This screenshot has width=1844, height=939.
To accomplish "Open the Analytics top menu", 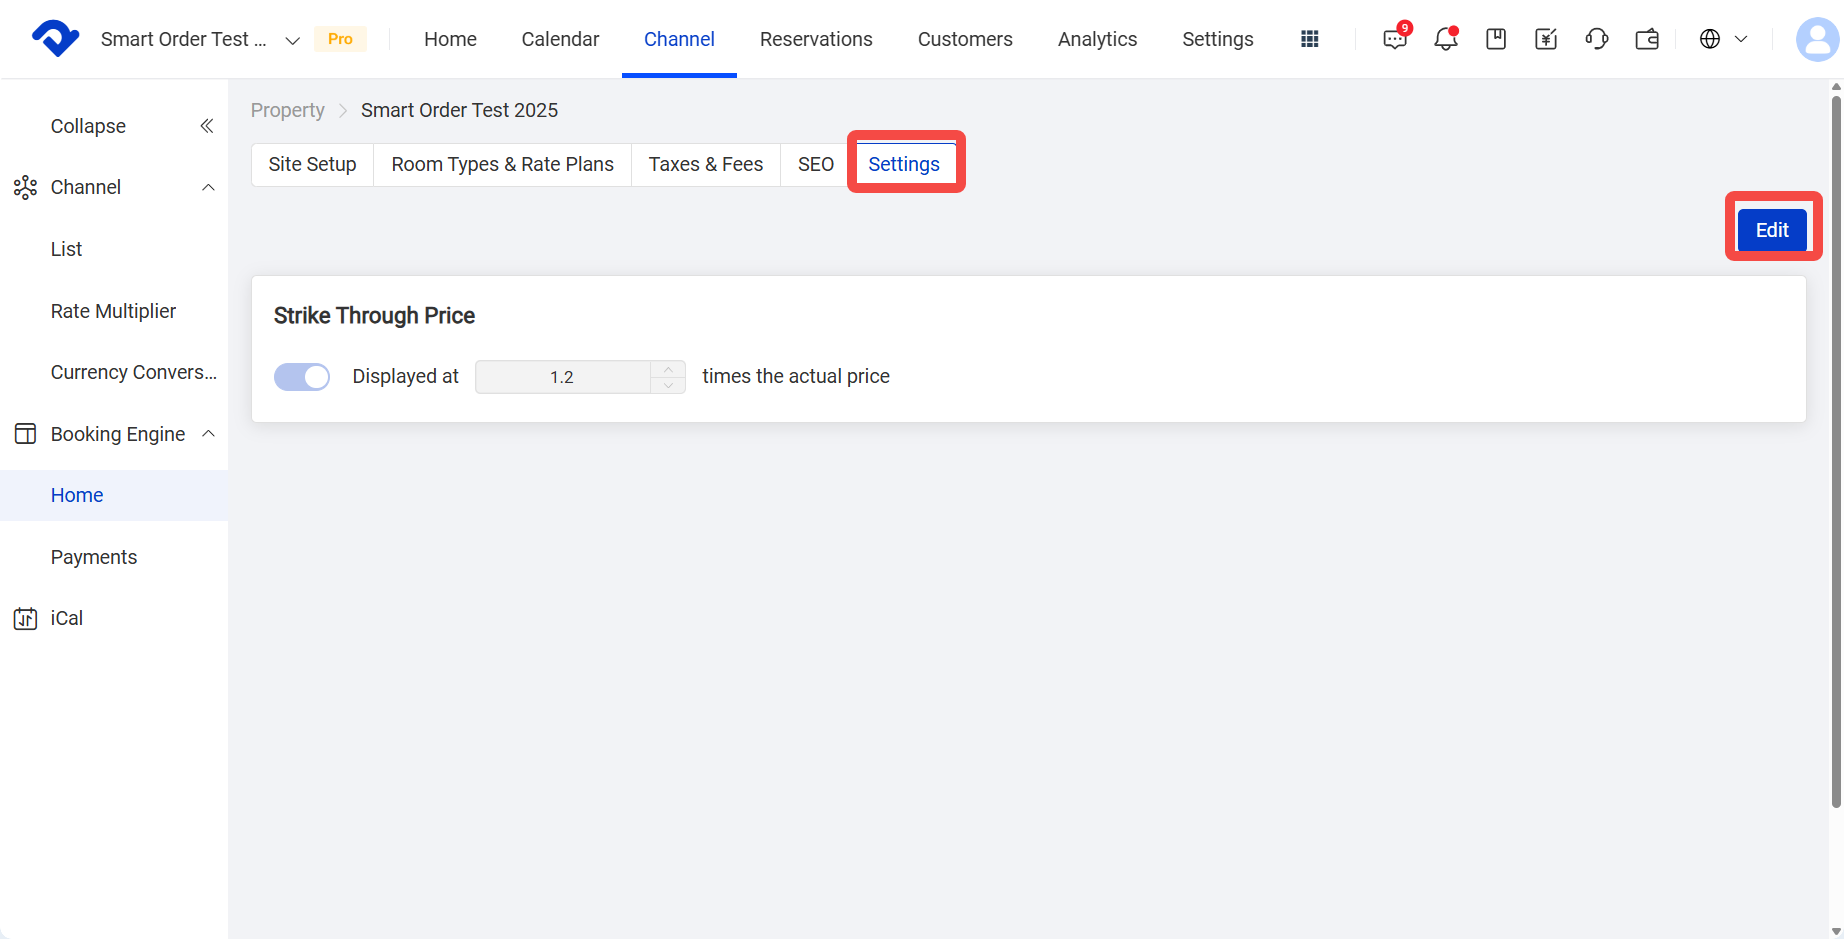I will [1097, 39].
